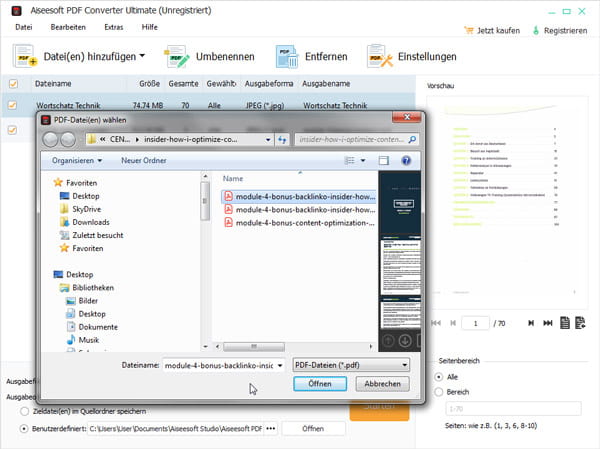Open the PDF-Dateien (*.pdf) filter dropdown
This screenshot has width=600, height=449.
click(404, 365)
